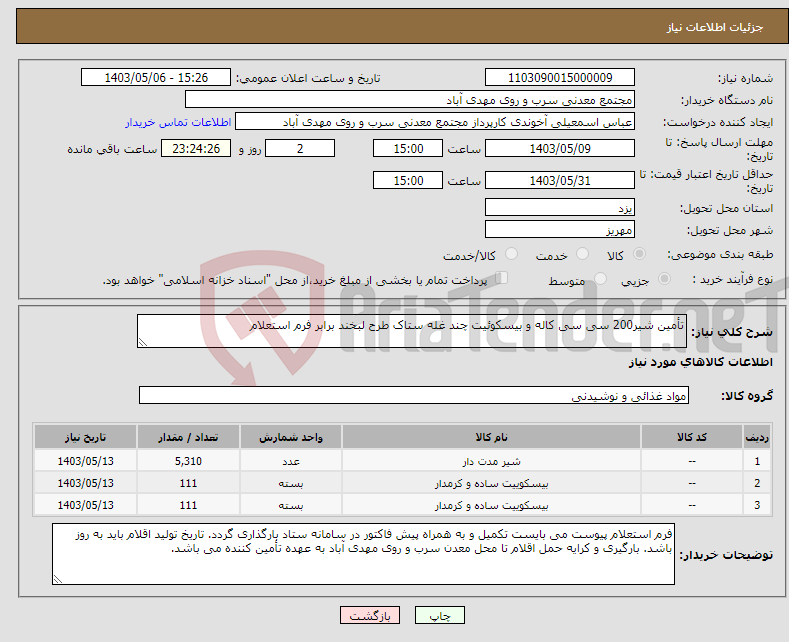Click the تاریخ نیاز column header
This screenshot has height=642, width=789.
86,437
